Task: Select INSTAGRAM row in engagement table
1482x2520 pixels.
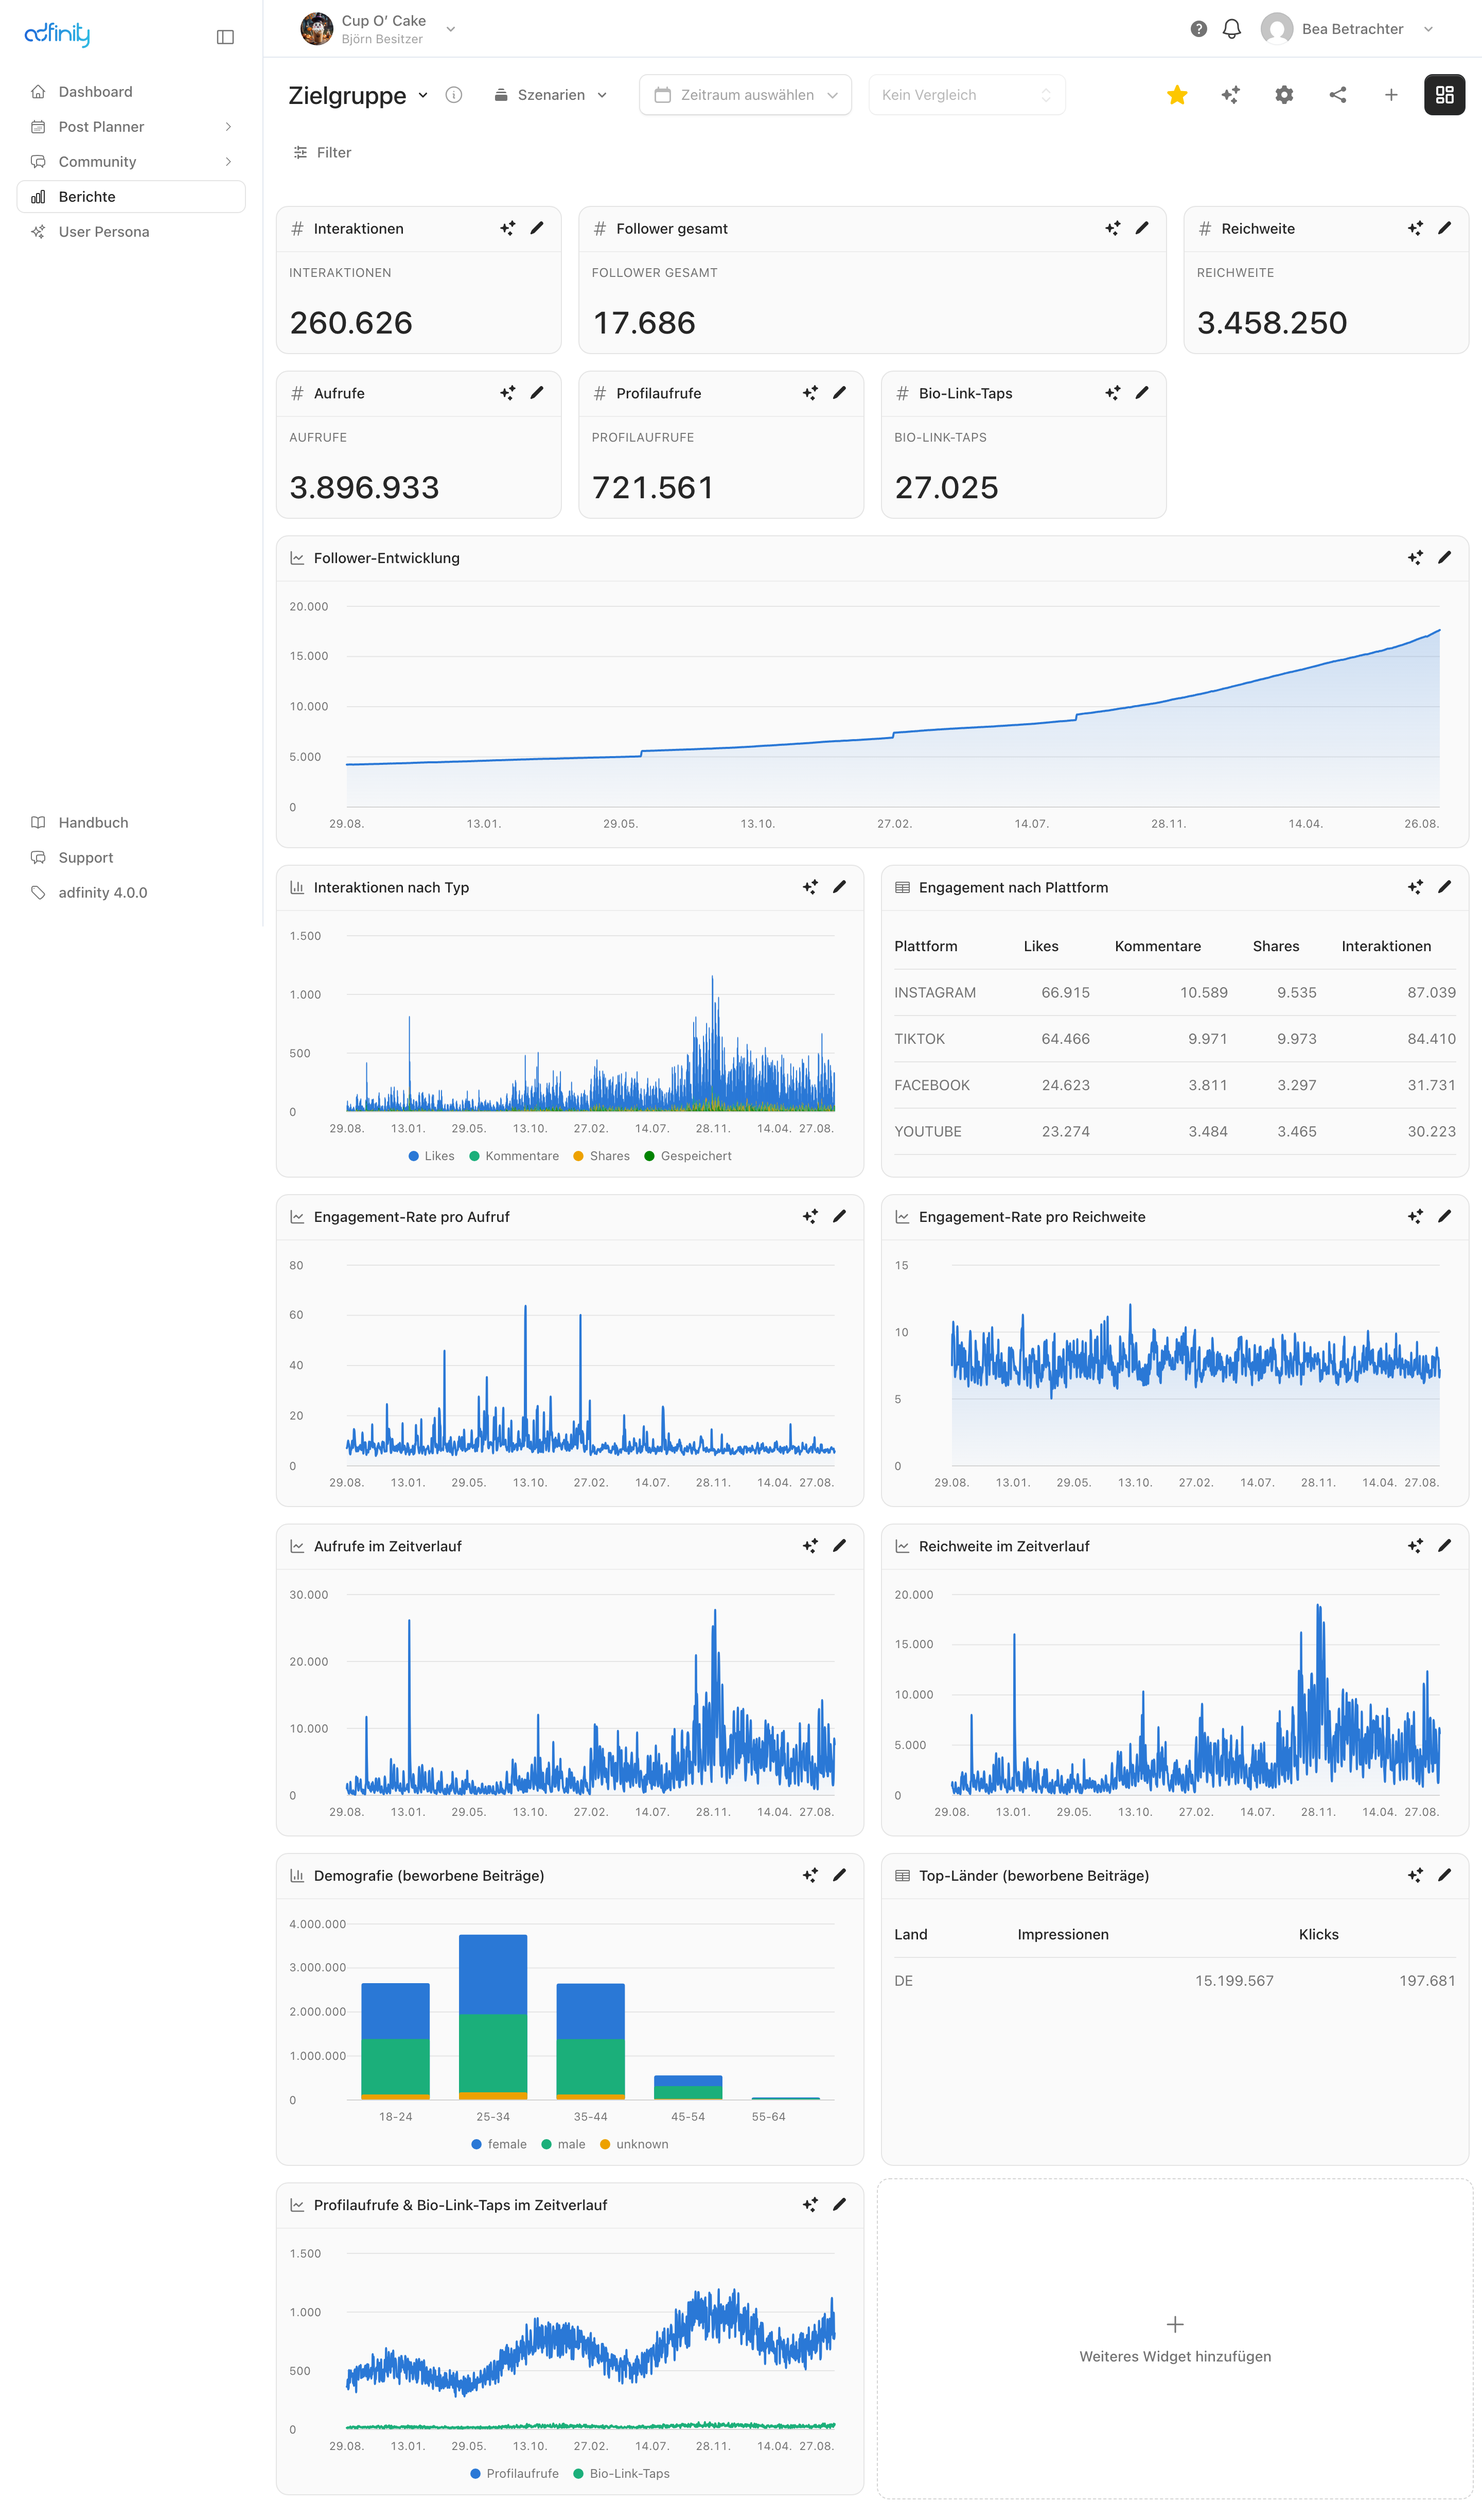Action: (1175, 993)
